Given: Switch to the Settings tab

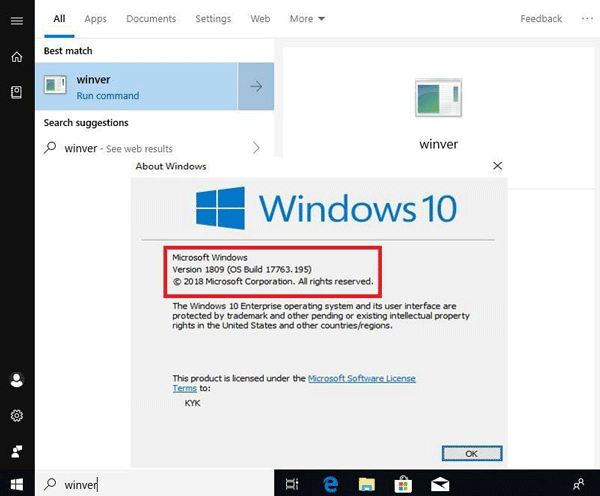Looking at the screenshot, I should 213,19.
